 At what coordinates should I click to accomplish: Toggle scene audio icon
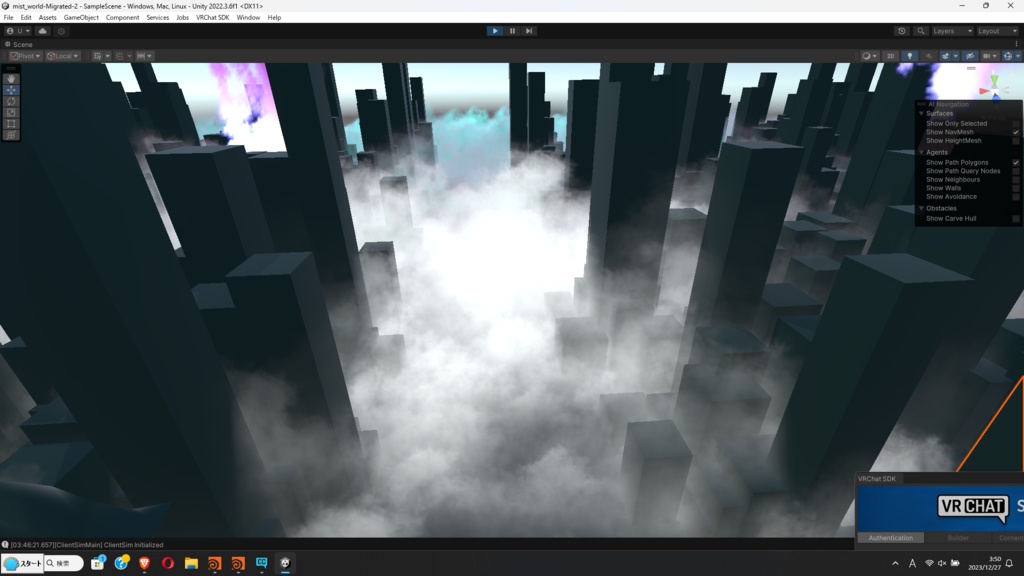(929, 56)
